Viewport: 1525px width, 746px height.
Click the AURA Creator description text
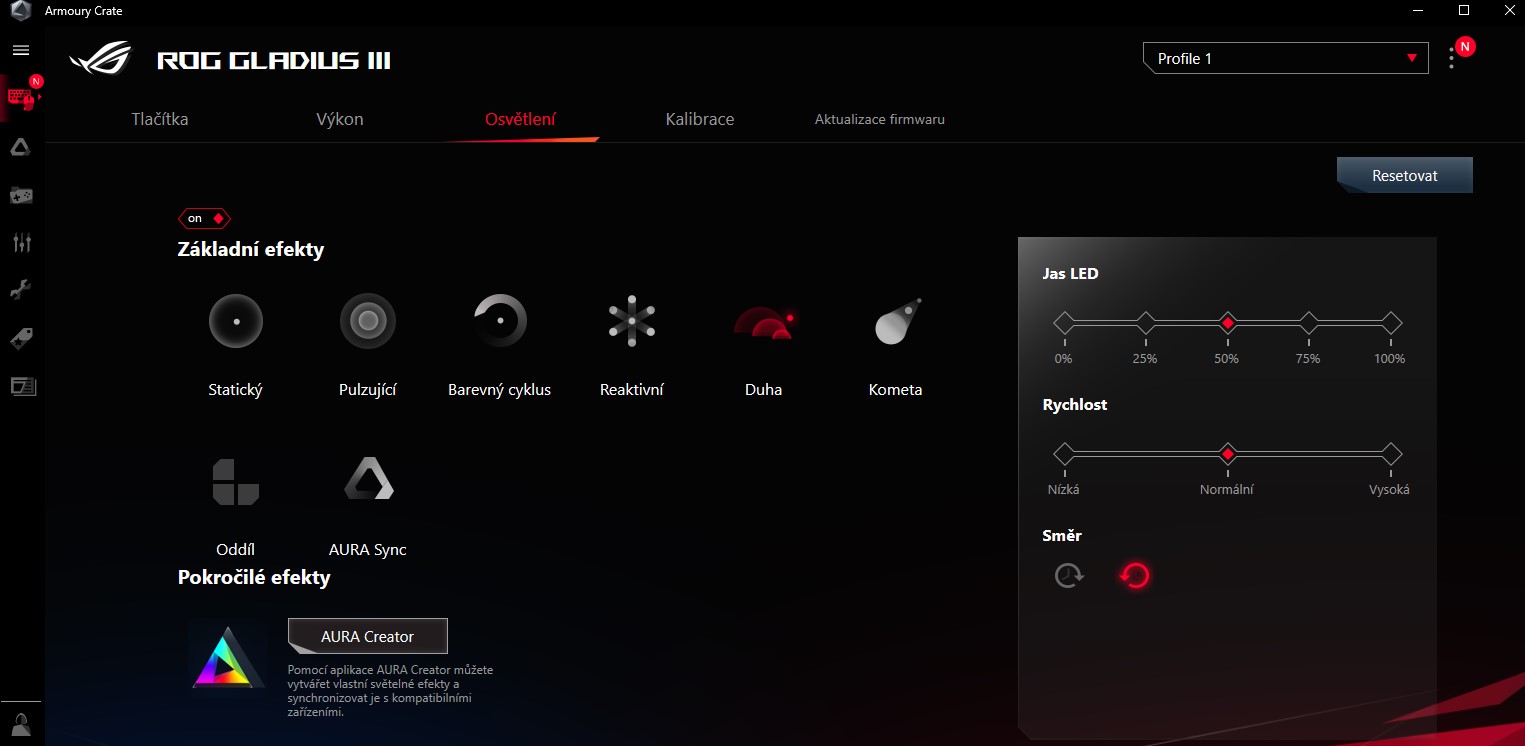(x=390, y=691)
